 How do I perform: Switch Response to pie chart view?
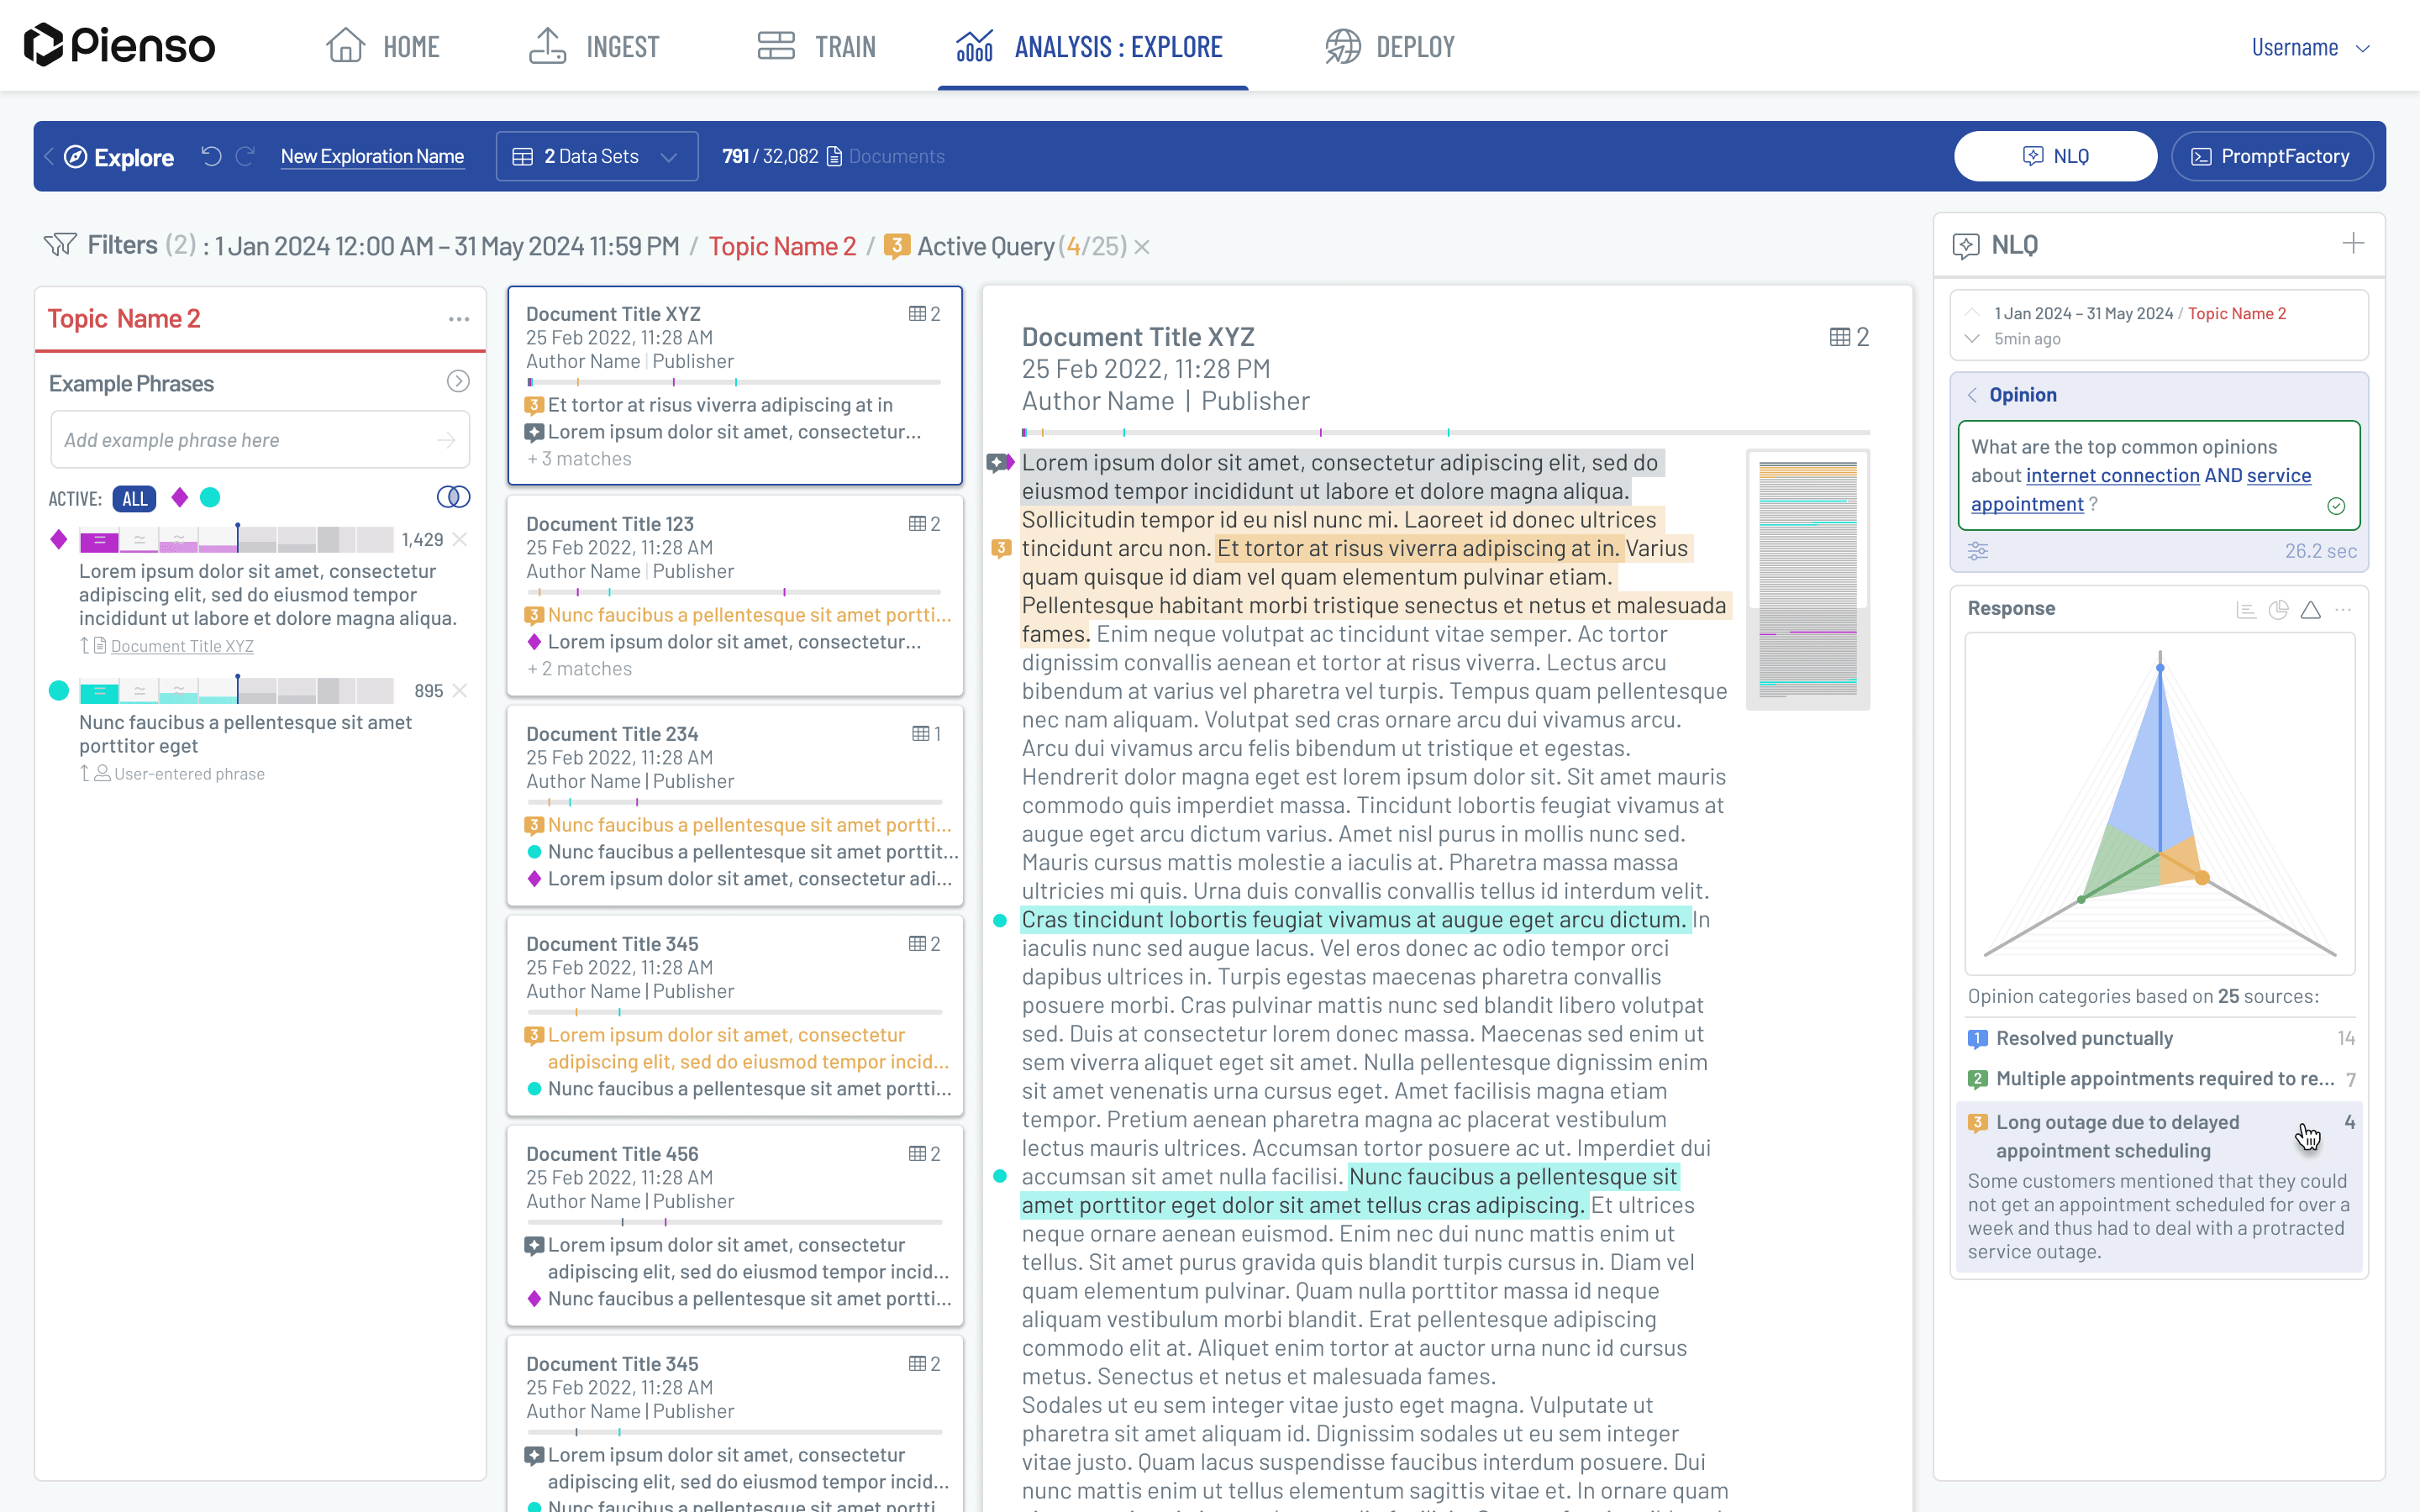[2279, 610]
